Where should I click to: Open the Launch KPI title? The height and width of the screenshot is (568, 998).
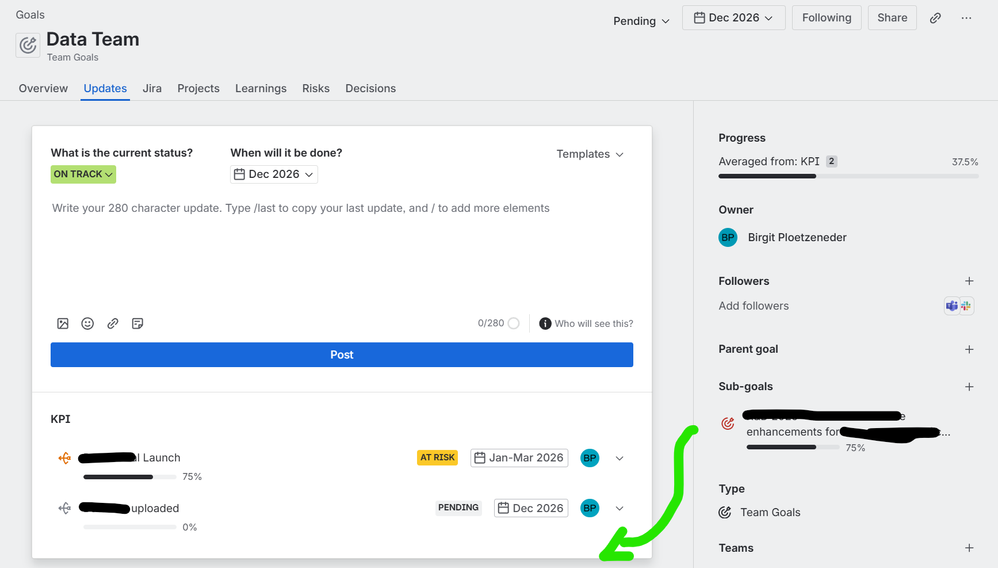tap(129, 458)
